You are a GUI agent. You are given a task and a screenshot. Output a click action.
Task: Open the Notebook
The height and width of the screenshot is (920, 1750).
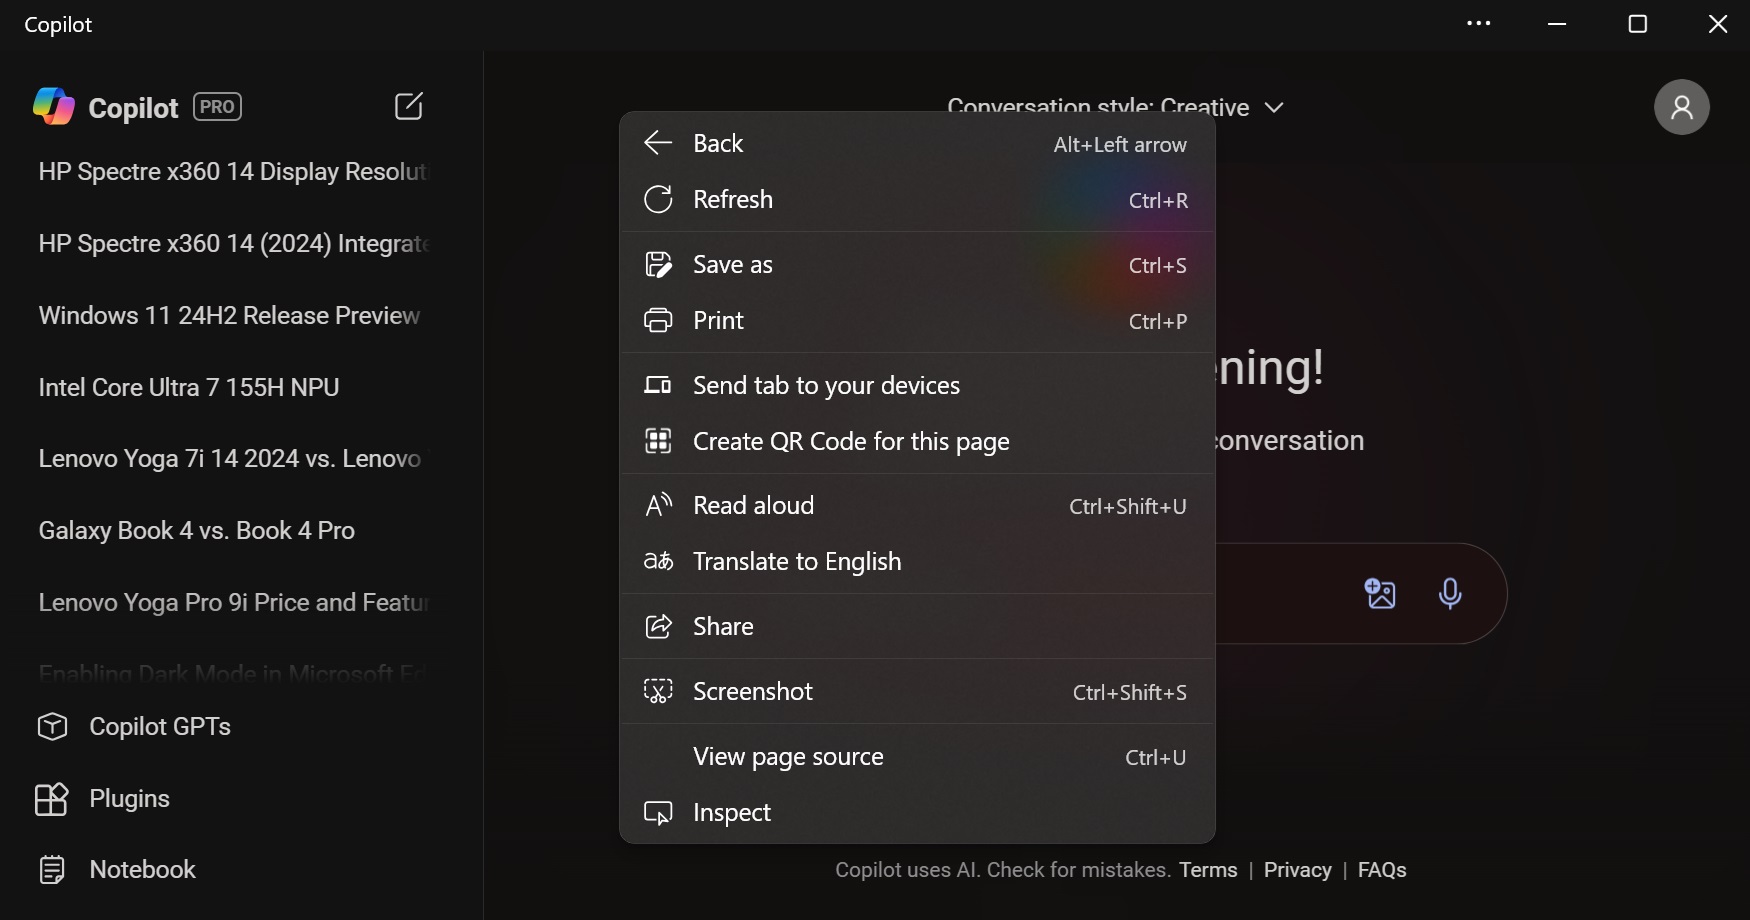point(143,869)
